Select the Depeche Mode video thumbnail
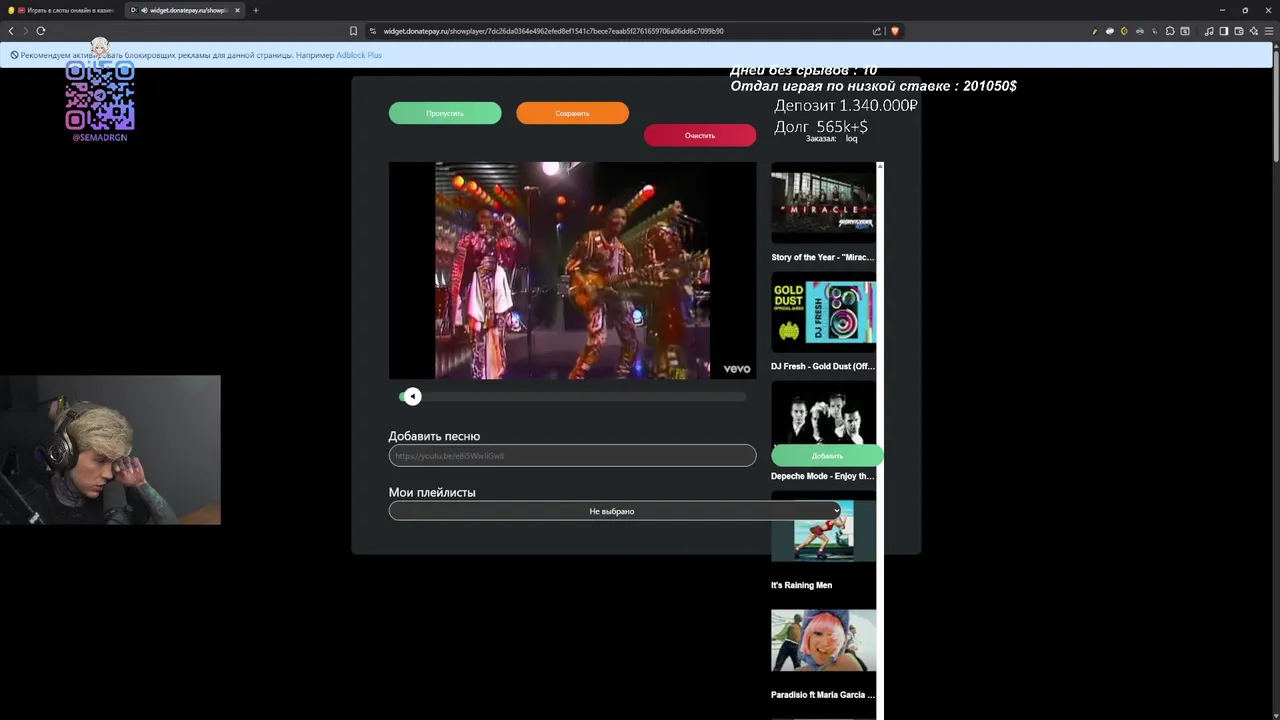This screenshot has width=1280, height=720. tap(823, 413)
